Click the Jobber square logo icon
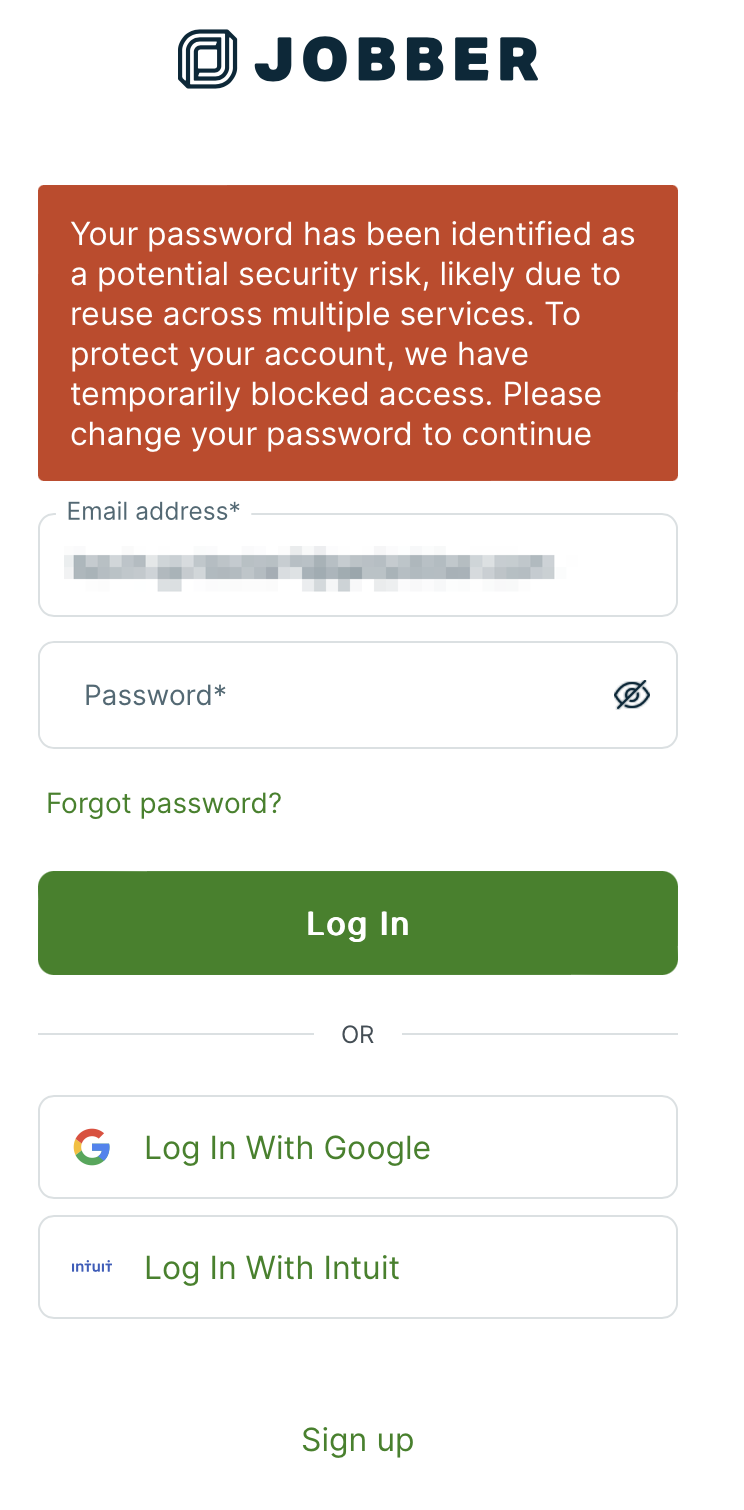 [208, 59]
